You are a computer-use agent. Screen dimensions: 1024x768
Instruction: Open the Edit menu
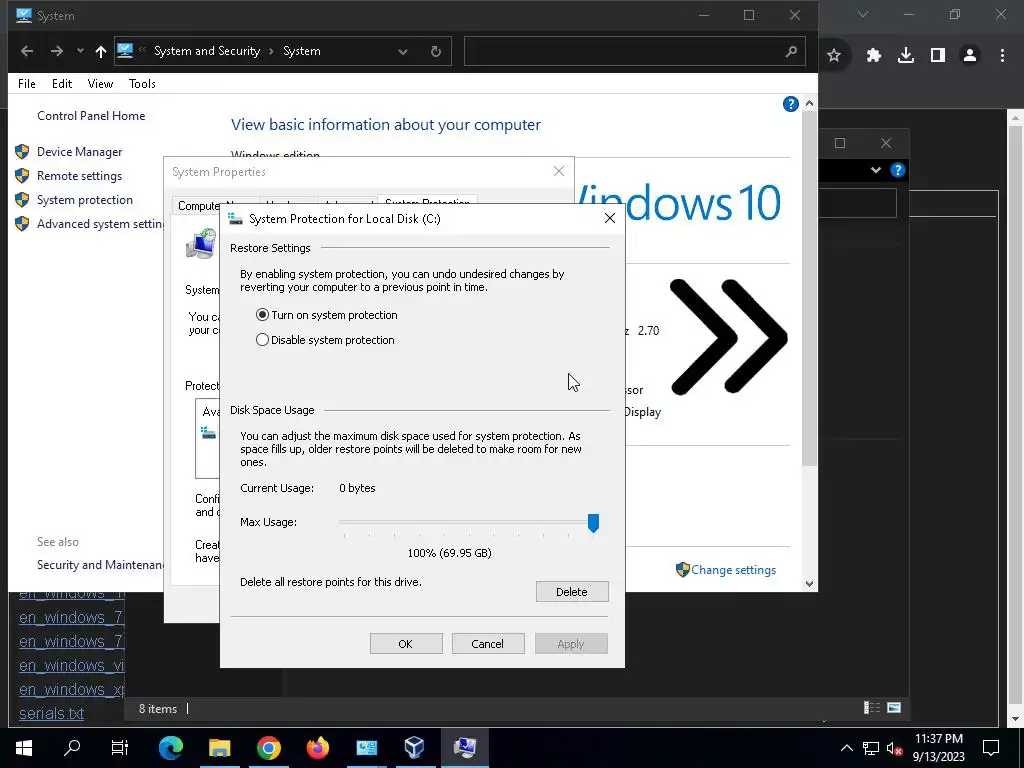(x=62, y=84)
